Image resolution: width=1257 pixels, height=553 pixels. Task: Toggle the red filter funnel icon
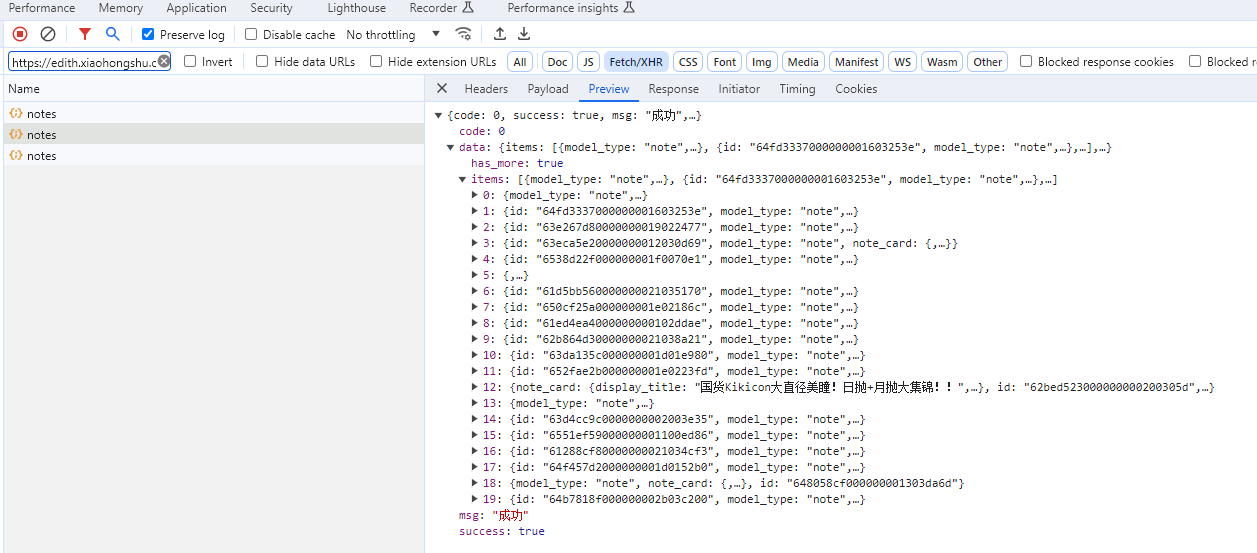pos(85,34)
